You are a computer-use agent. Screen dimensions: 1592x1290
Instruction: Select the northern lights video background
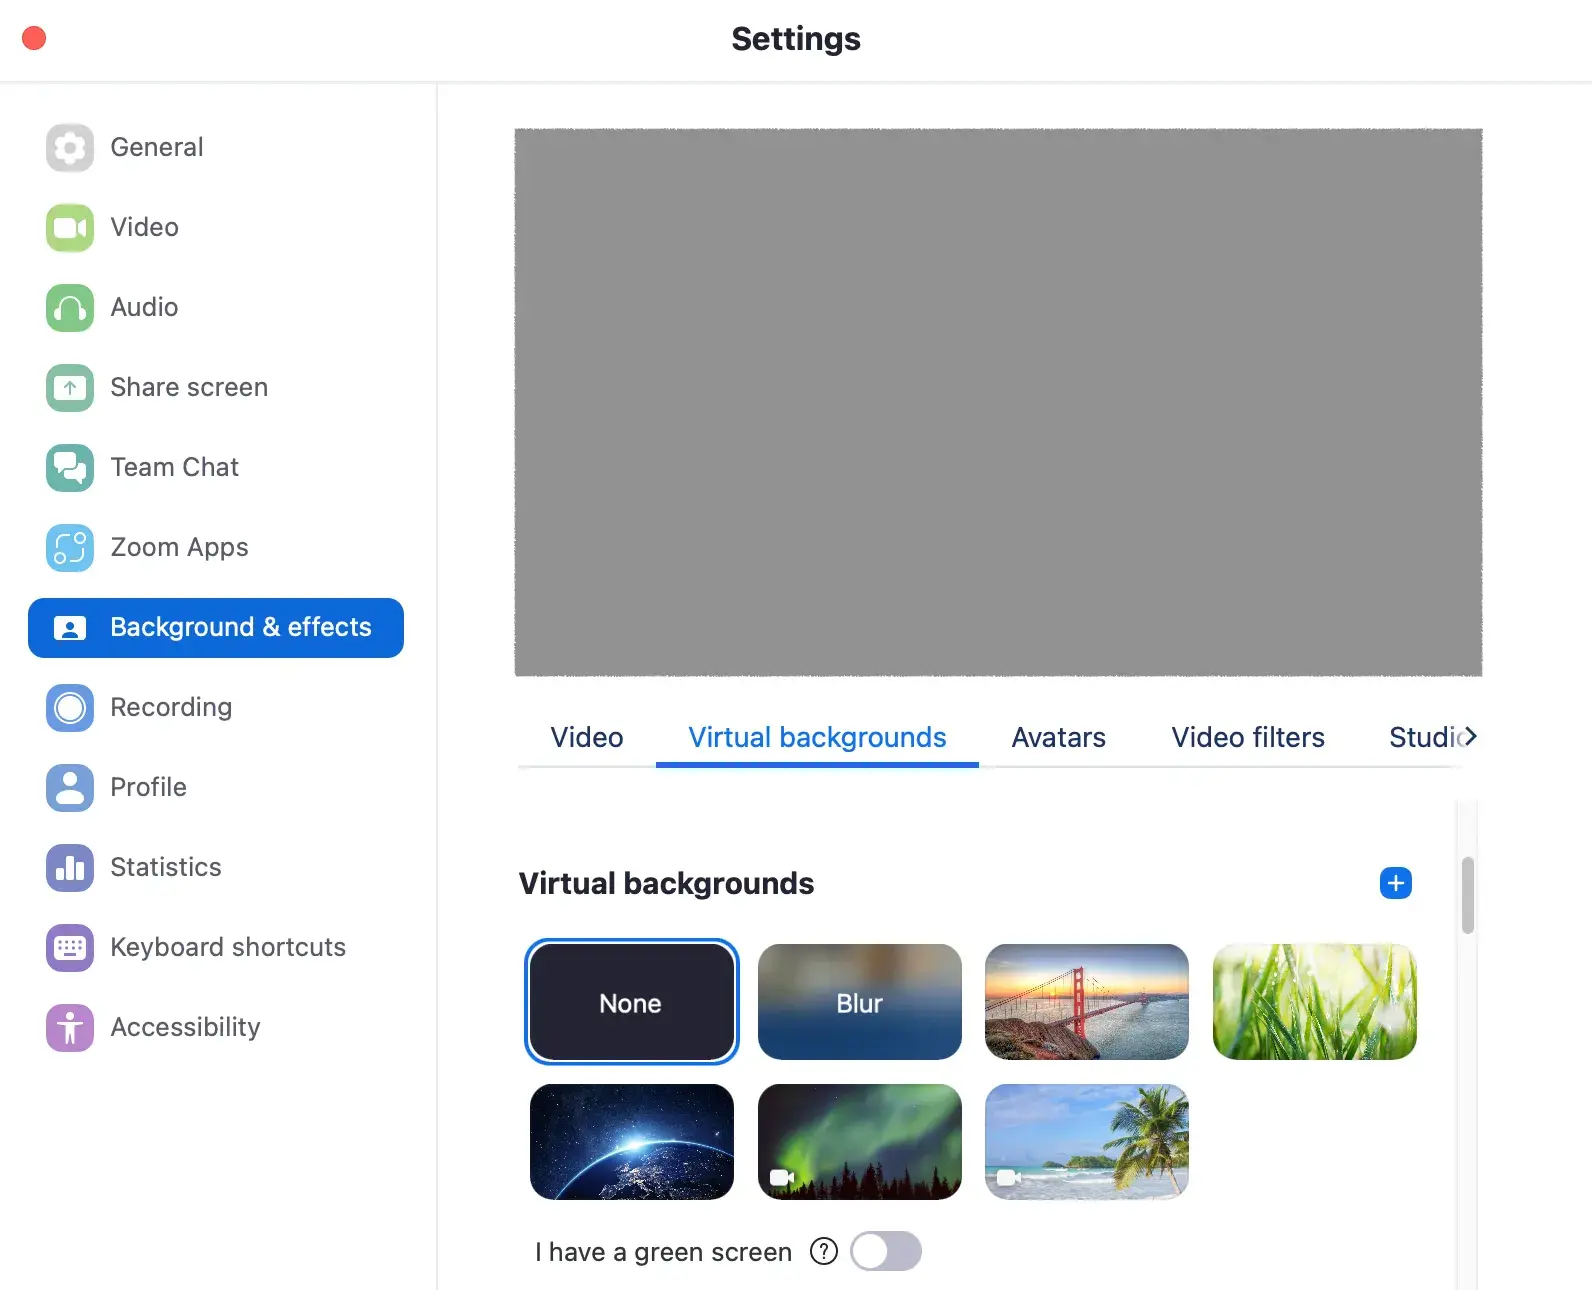pyautogui.click(x=860, y=1142)
